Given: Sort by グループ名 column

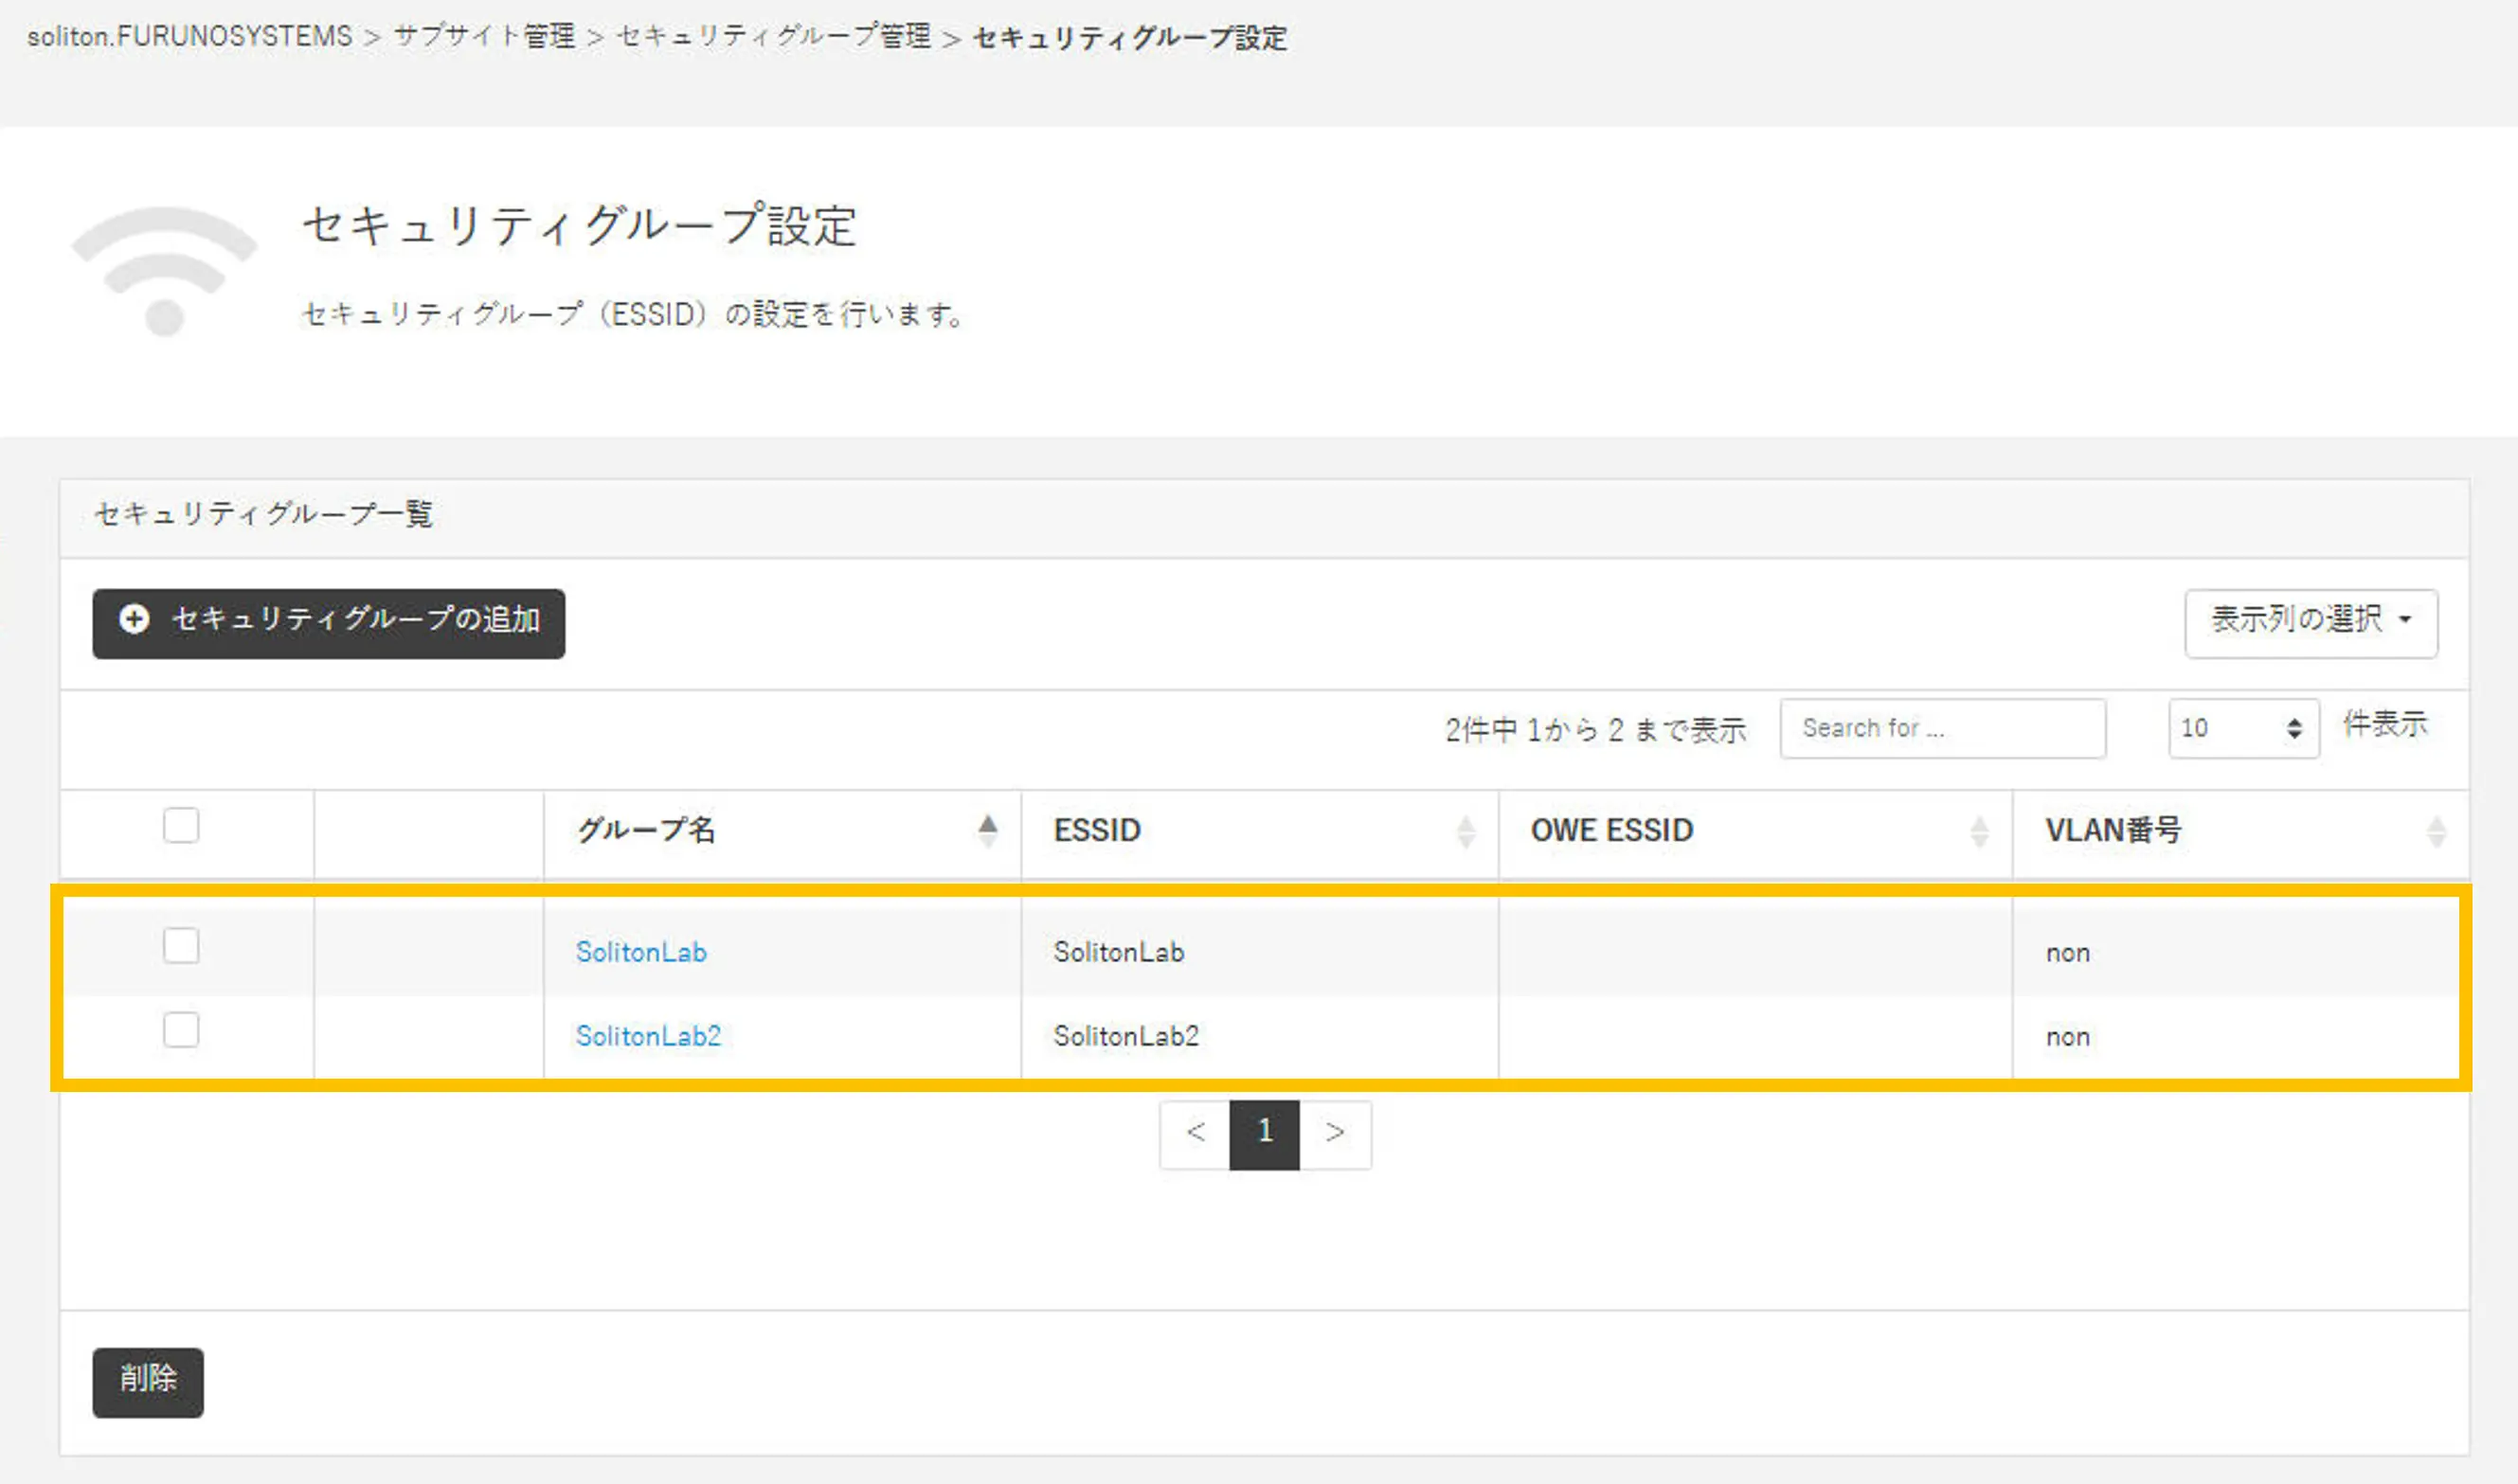Looking at the screenshot, I should click(x=782, y=831).
